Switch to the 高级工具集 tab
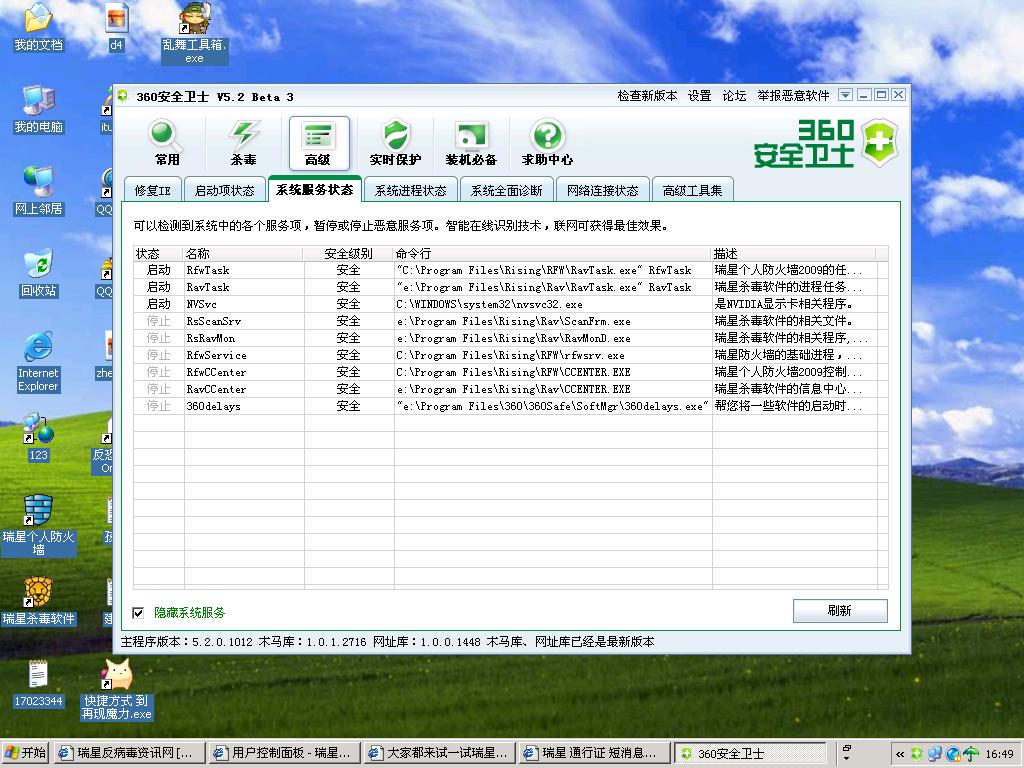Screen dimensions: 1024x768 pos(692,190)
